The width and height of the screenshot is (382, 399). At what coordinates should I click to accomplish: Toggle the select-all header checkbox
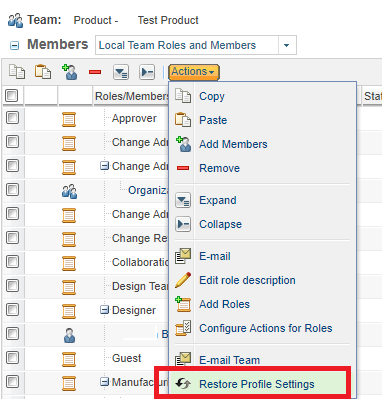(12, 96)
